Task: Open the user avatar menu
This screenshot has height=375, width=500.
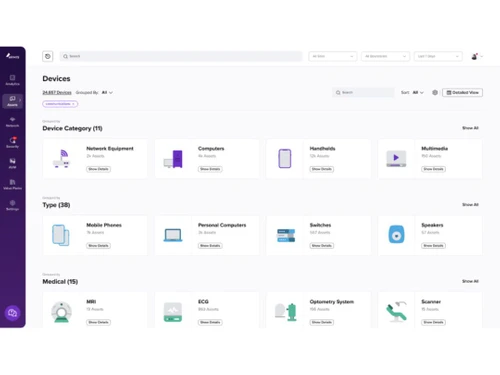Action: point(477,56)
